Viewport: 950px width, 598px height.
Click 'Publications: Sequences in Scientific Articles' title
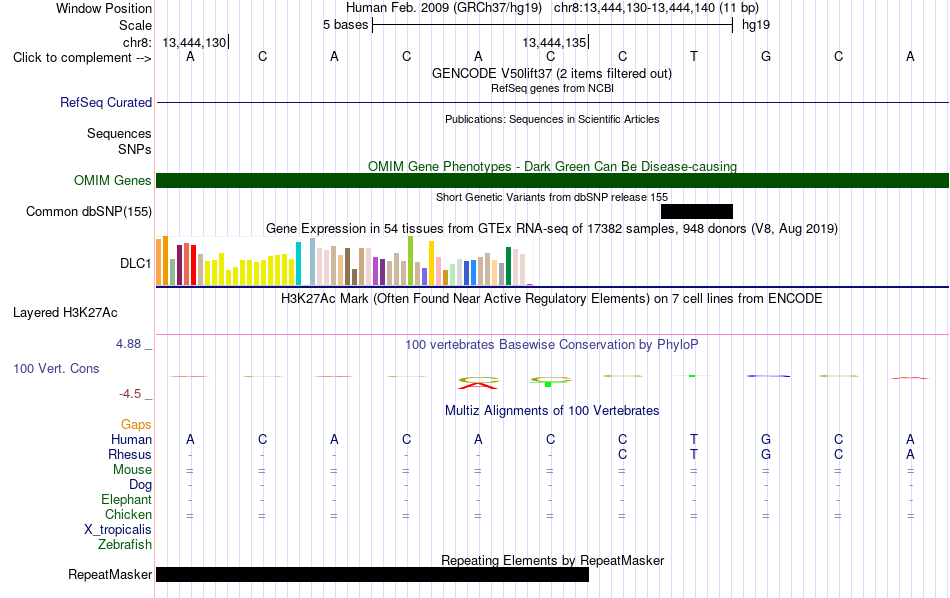pyautogui.click(x=552, y=119)
